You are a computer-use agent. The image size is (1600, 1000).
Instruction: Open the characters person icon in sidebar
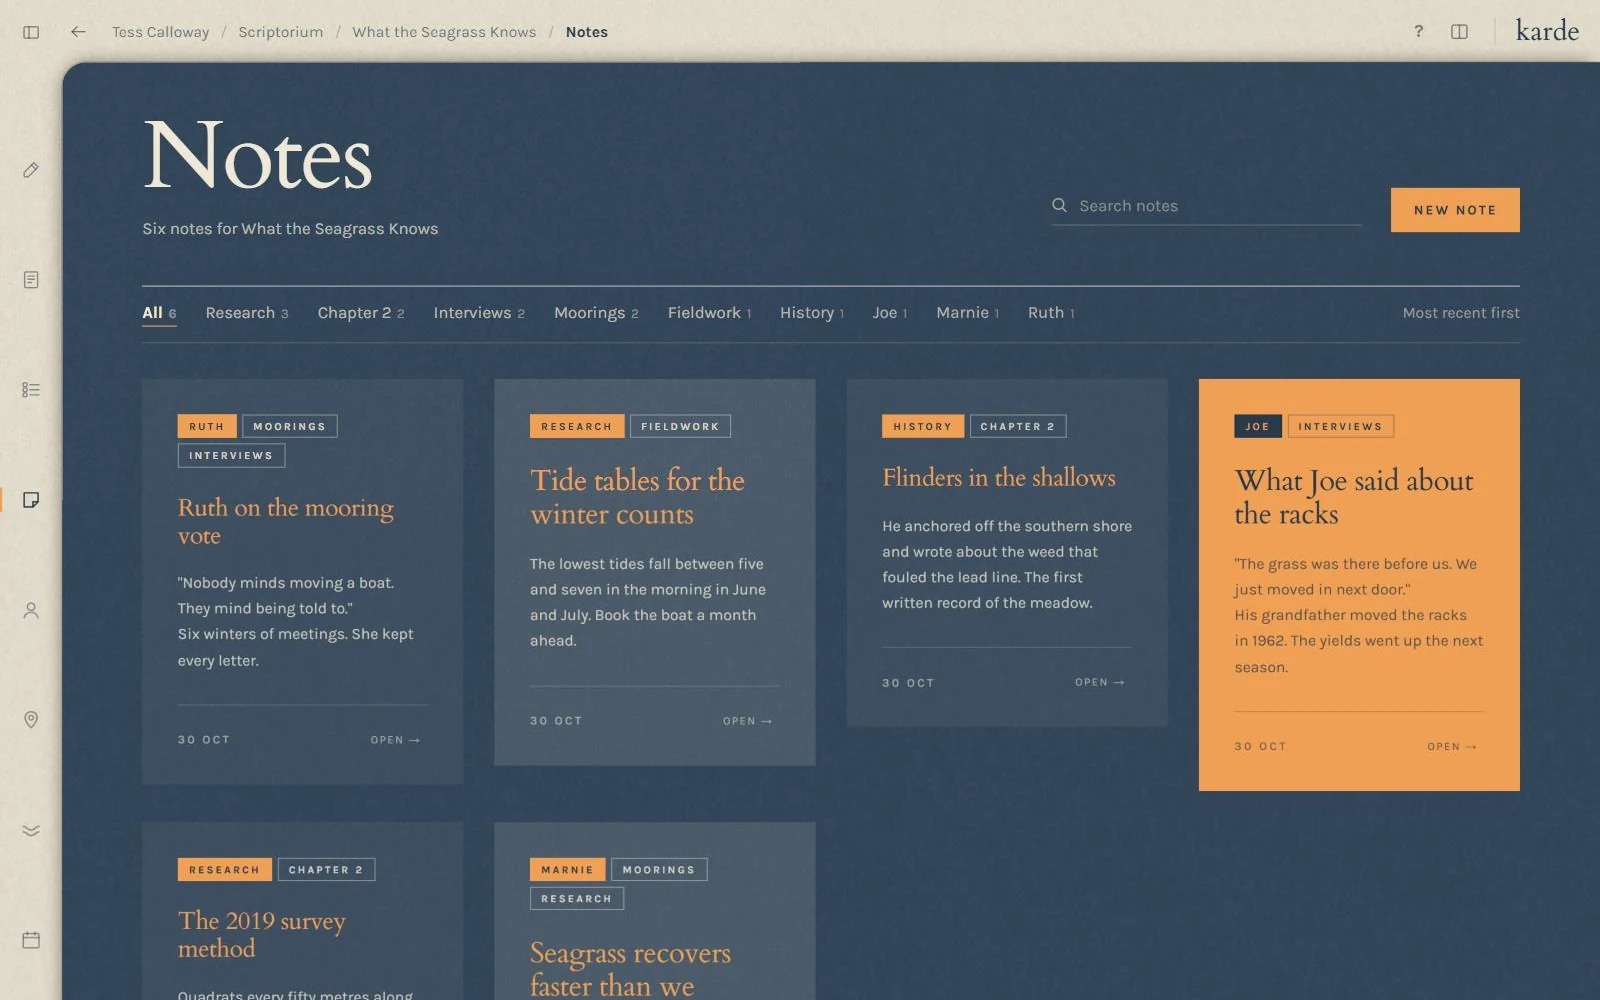(x=31, y=610)
